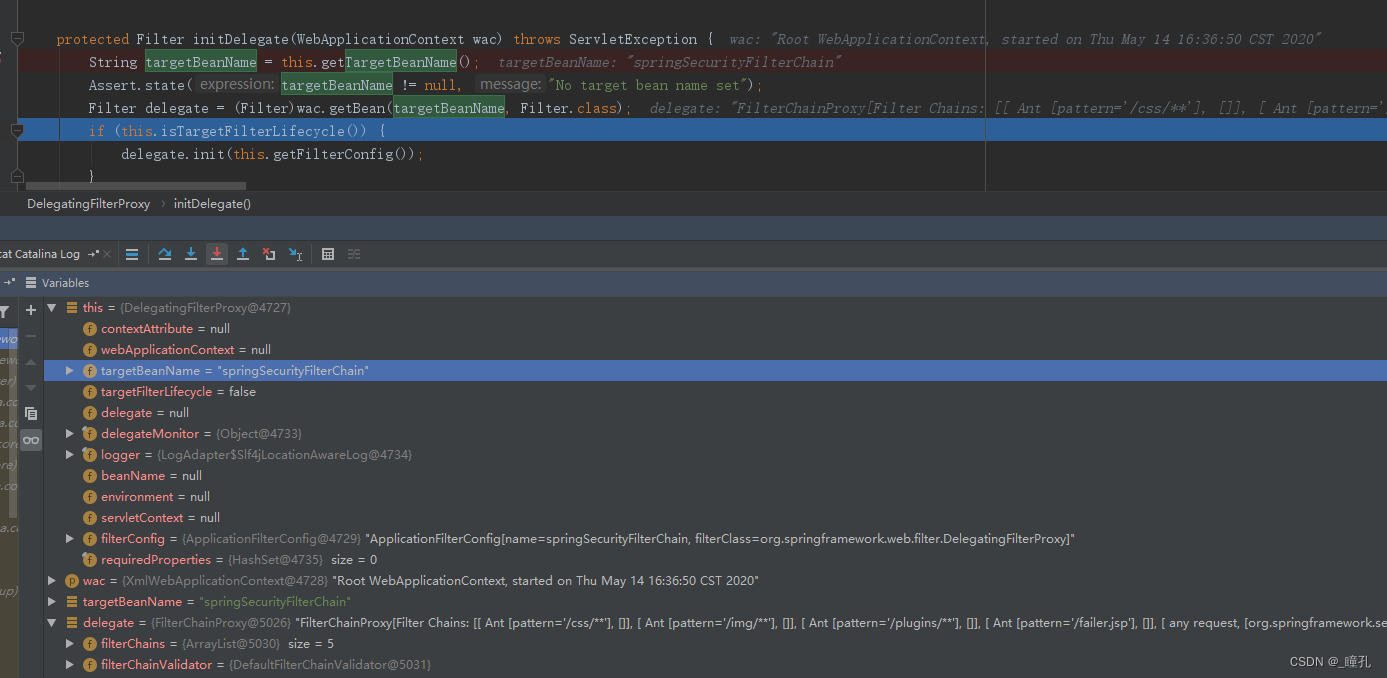The height and width of the screenshot is (678, 1387).
Task: Collapse the 'this' variable node
Action: [x=52, y=308]
